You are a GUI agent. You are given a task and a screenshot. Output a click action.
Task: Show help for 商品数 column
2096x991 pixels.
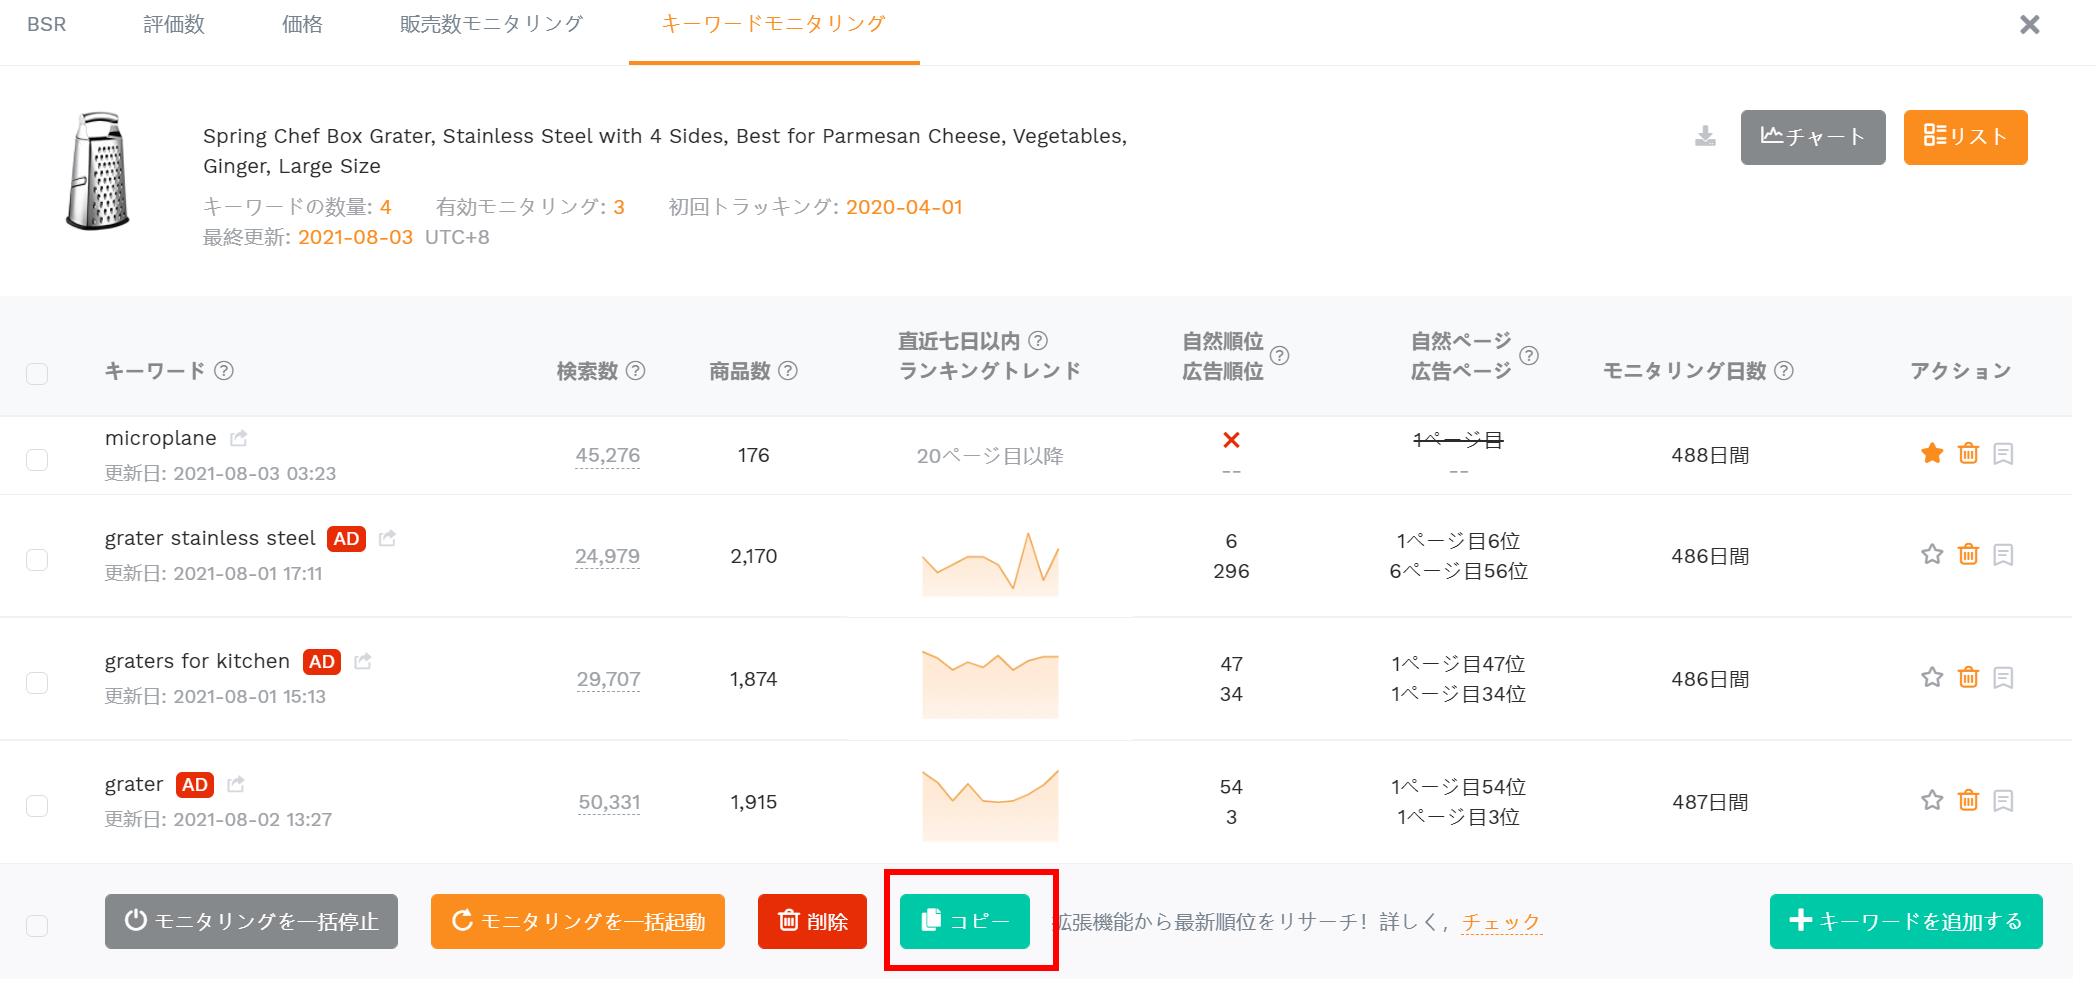(x=788, y=371)
